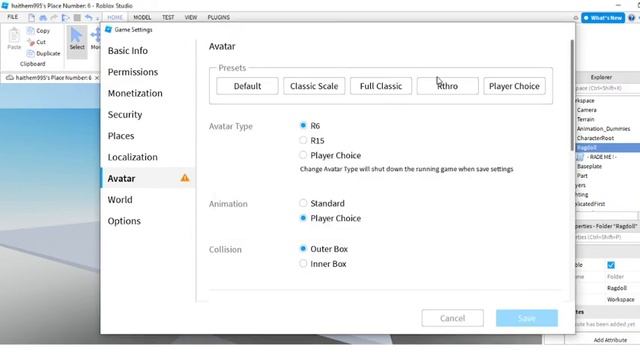Apply the Full Classic preset
The image size is (640, 360).
click(x=381, y=86)
